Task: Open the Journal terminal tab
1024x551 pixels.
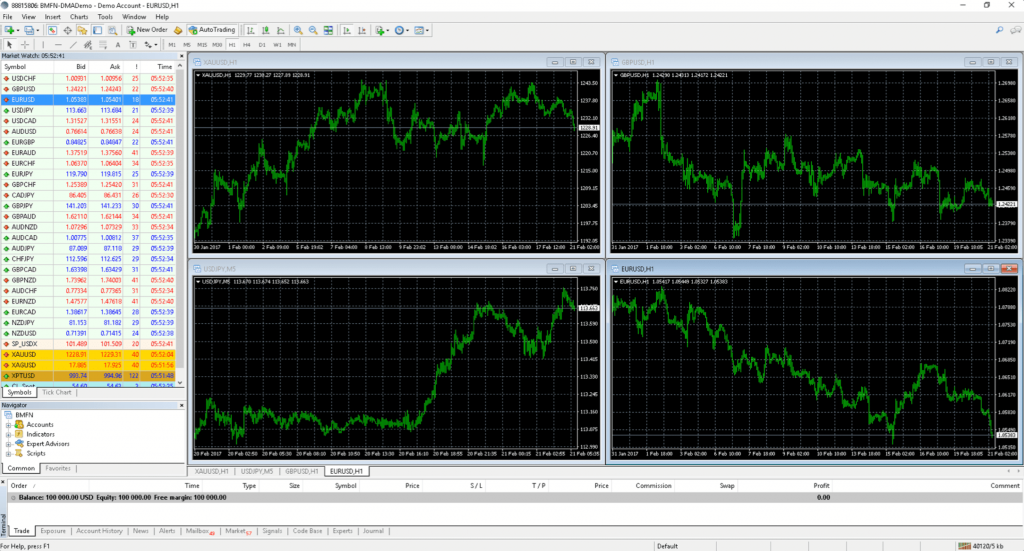Action: (x=374, y=531)
